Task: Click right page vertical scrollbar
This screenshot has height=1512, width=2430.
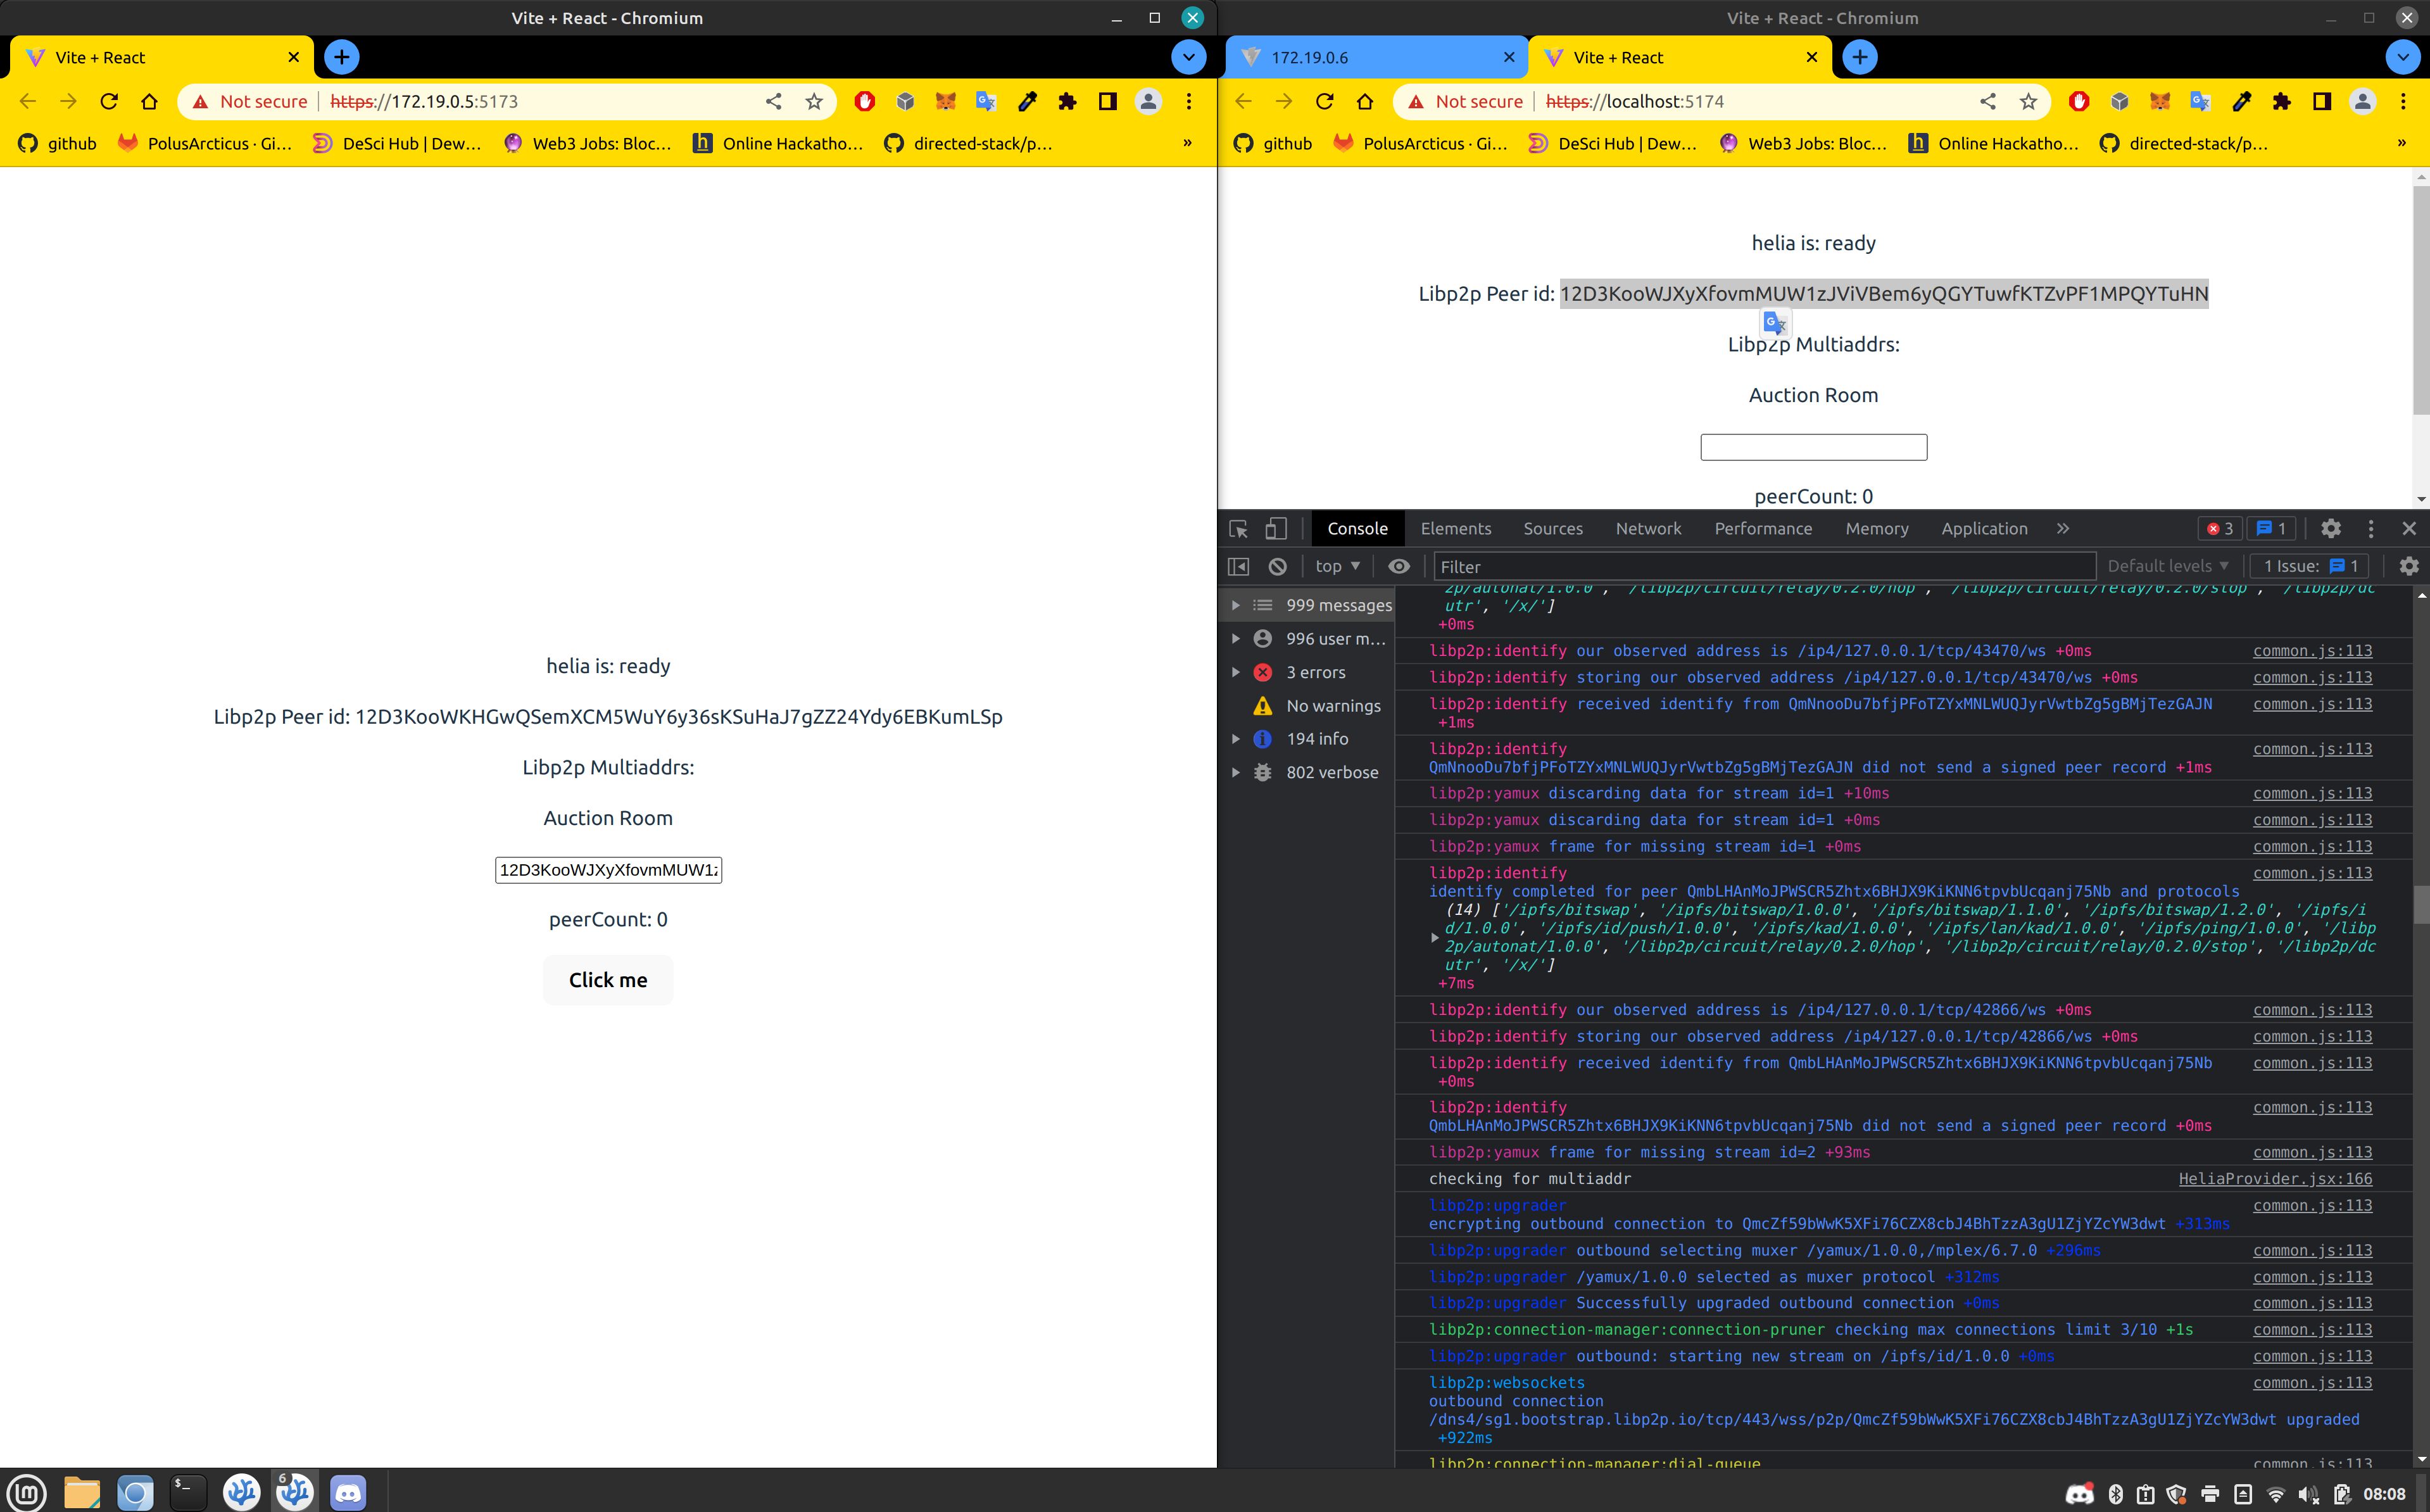Action: tap(2421, 300)
